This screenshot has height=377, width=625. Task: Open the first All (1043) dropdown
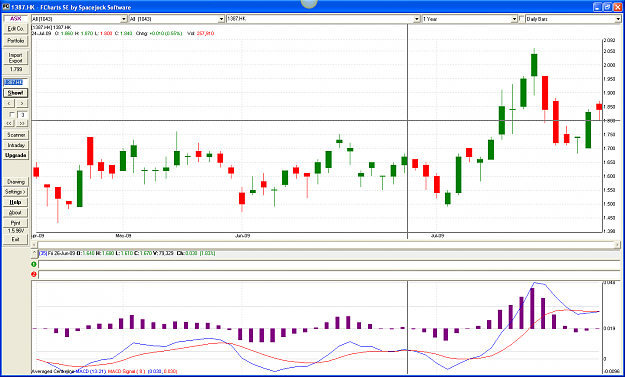tap(124, 19)
